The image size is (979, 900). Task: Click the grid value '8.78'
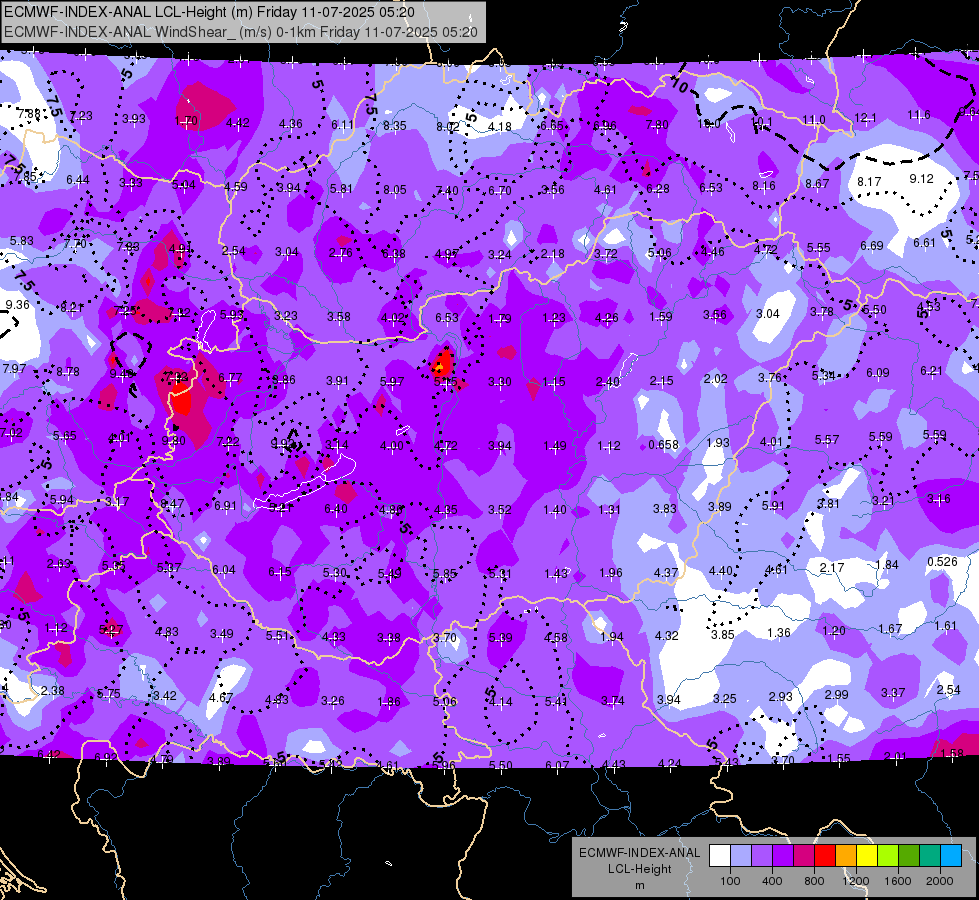pyautogui.click(x=67, y=372)
